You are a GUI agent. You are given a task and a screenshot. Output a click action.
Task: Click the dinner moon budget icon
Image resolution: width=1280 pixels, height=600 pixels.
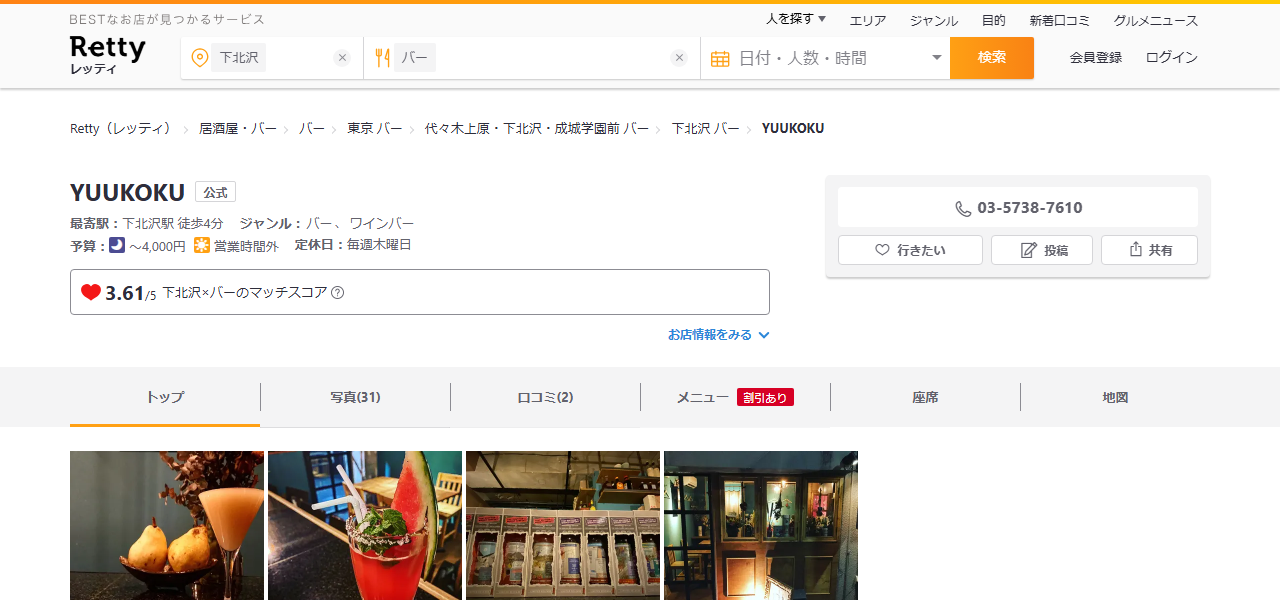pos(117,245)
